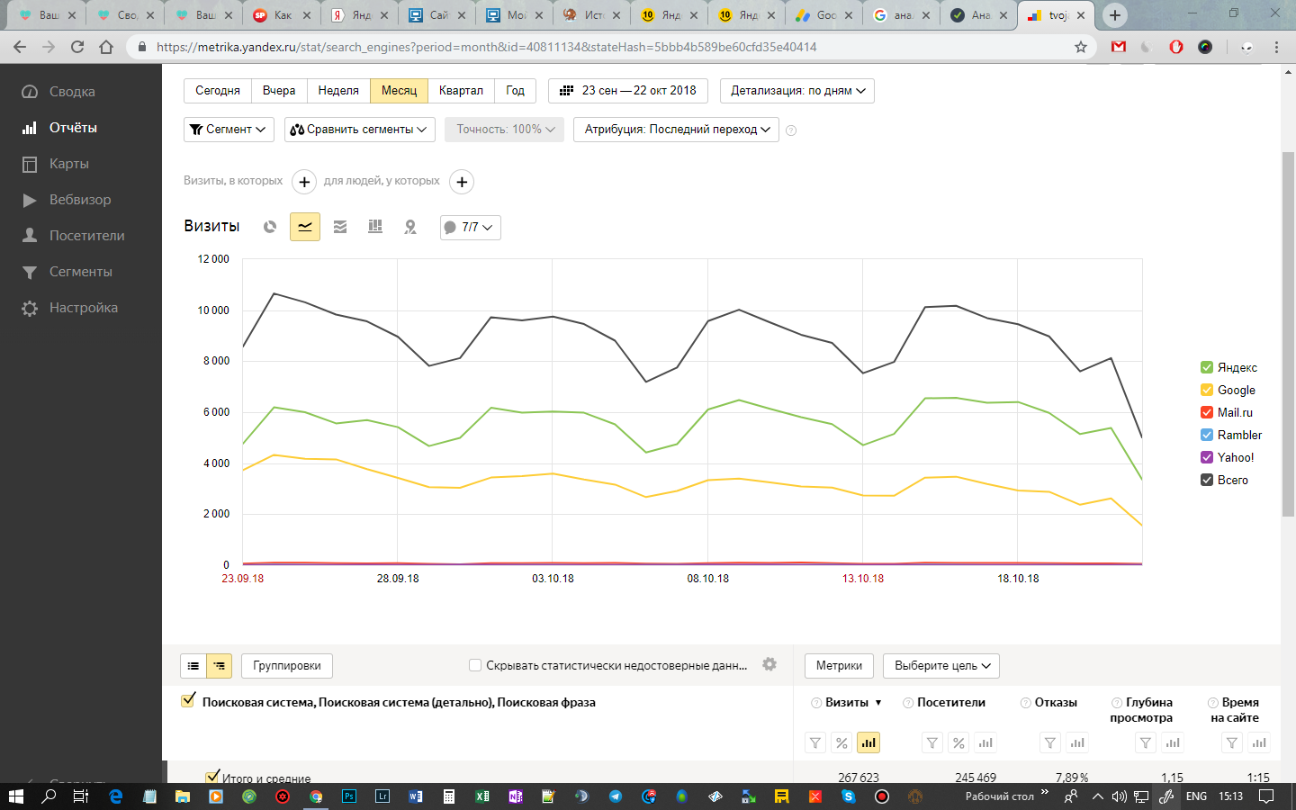Toggle the Яндекс legend checkbox
The image size is (1296, 810).
pos(1206,368)
